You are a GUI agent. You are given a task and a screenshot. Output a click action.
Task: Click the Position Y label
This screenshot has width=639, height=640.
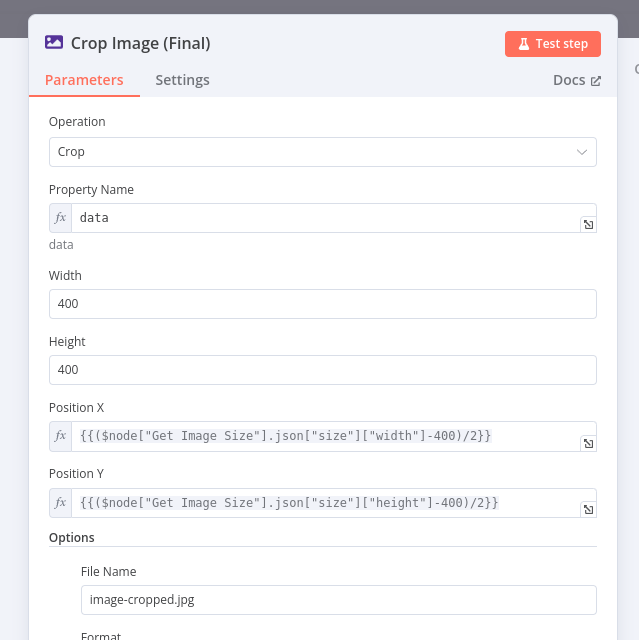coord(76,473)
